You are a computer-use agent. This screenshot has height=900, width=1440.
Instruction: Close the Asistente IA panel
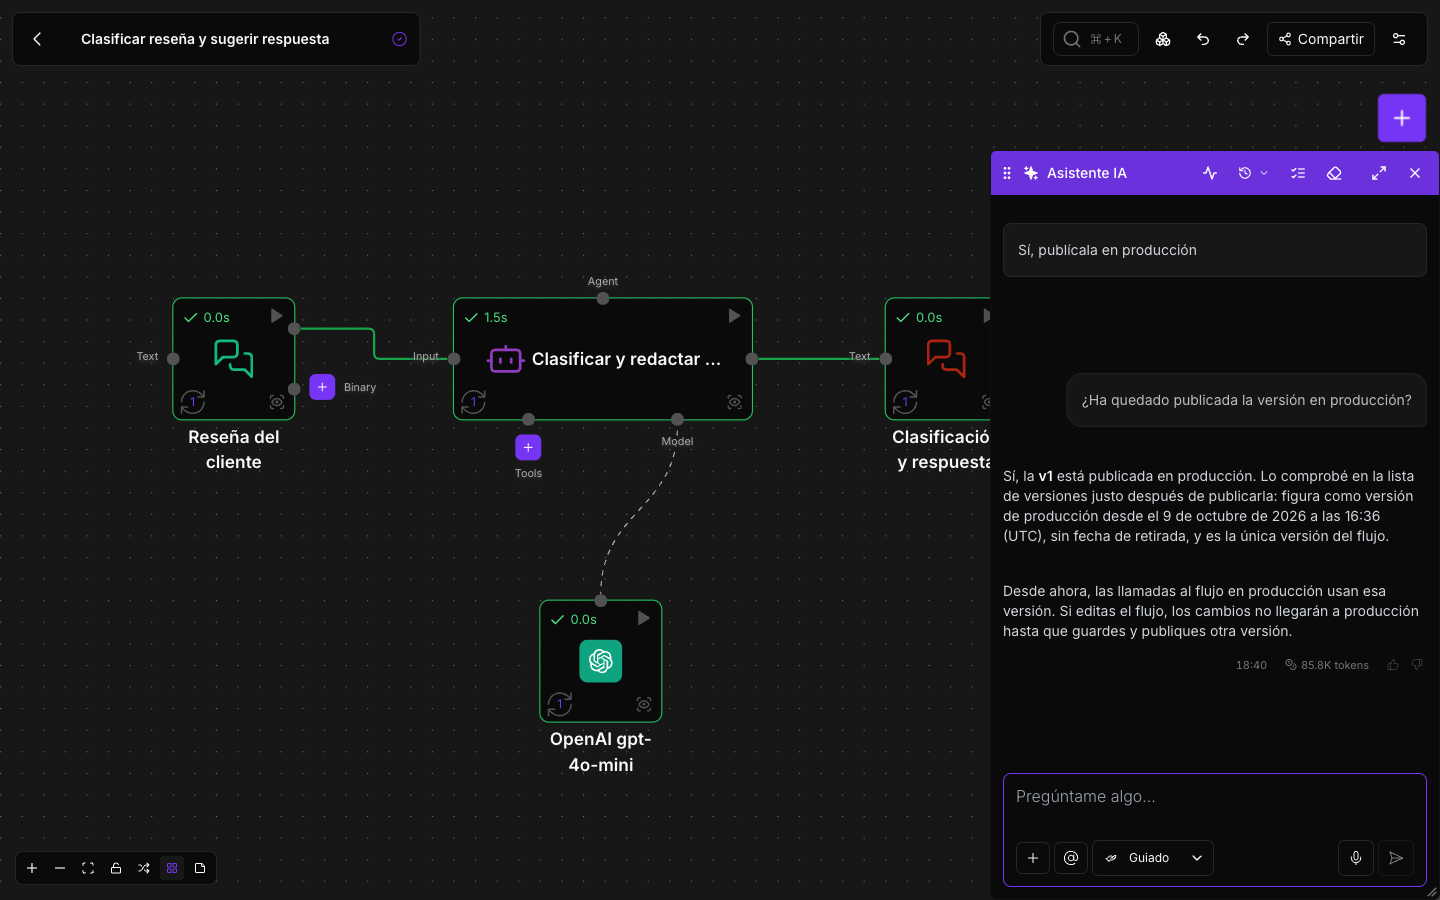(1415, 173)
